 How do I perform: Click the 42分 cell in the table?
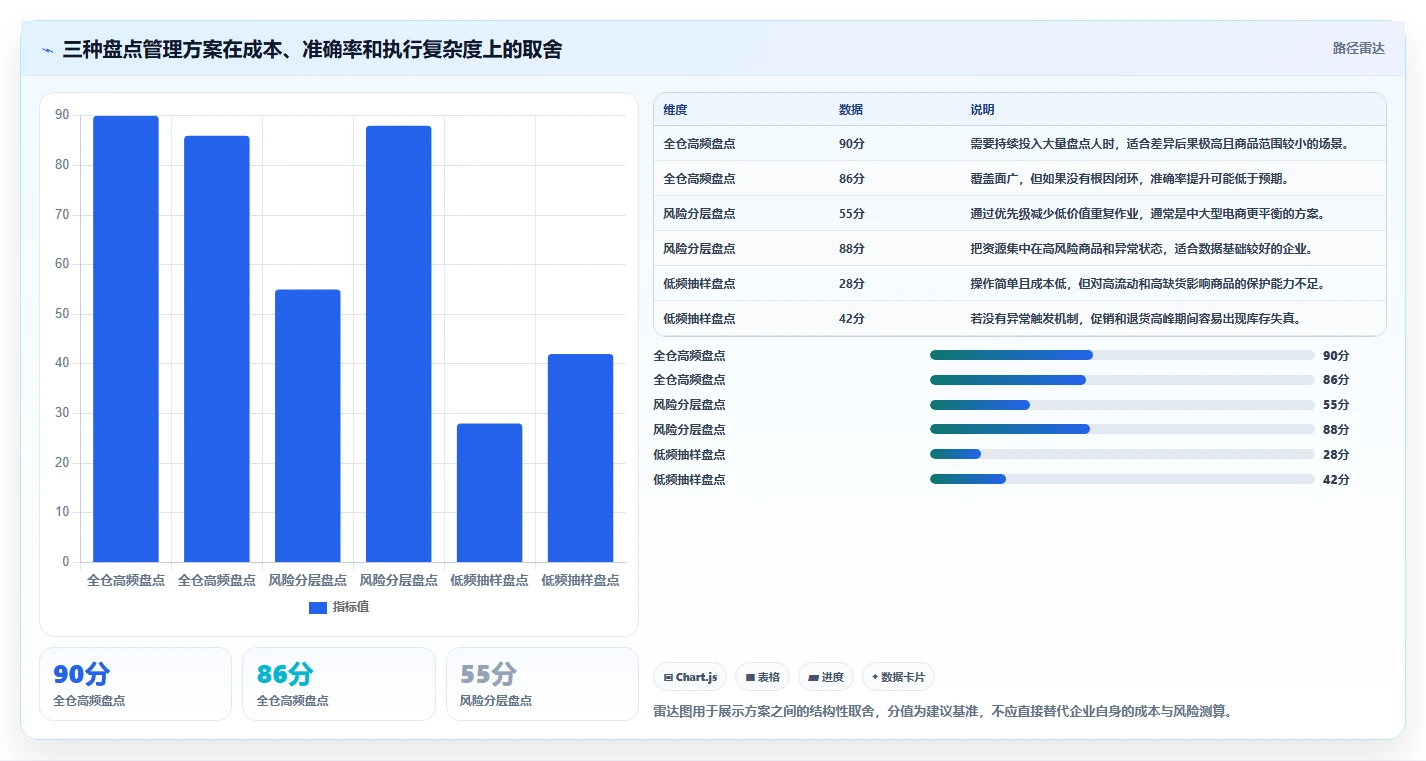click(x=852, y=319)
